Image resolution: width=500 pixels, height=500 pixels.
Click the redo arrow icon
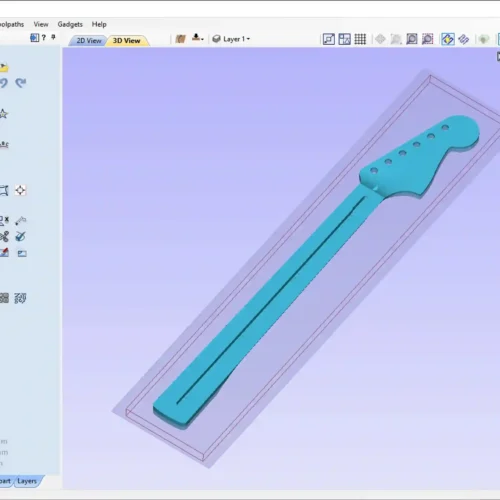(x=21, y=83)
